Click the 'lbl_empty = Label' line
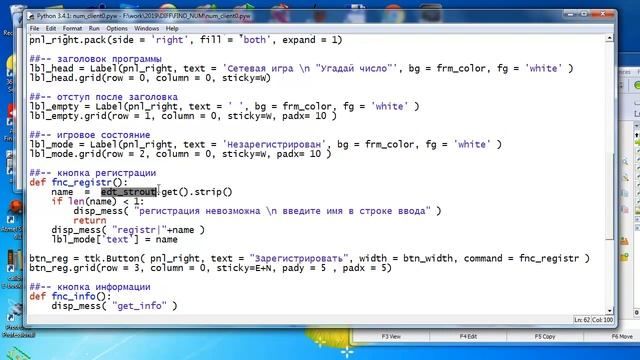640x360 pixels. pos(224,107)
